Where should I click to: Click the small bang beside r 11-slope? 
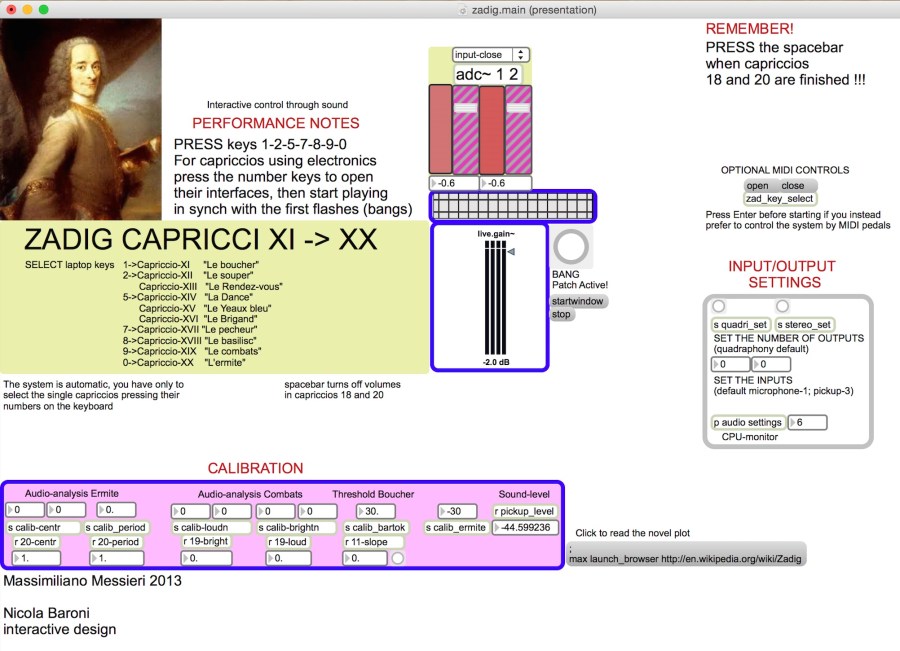coord(397,558)
